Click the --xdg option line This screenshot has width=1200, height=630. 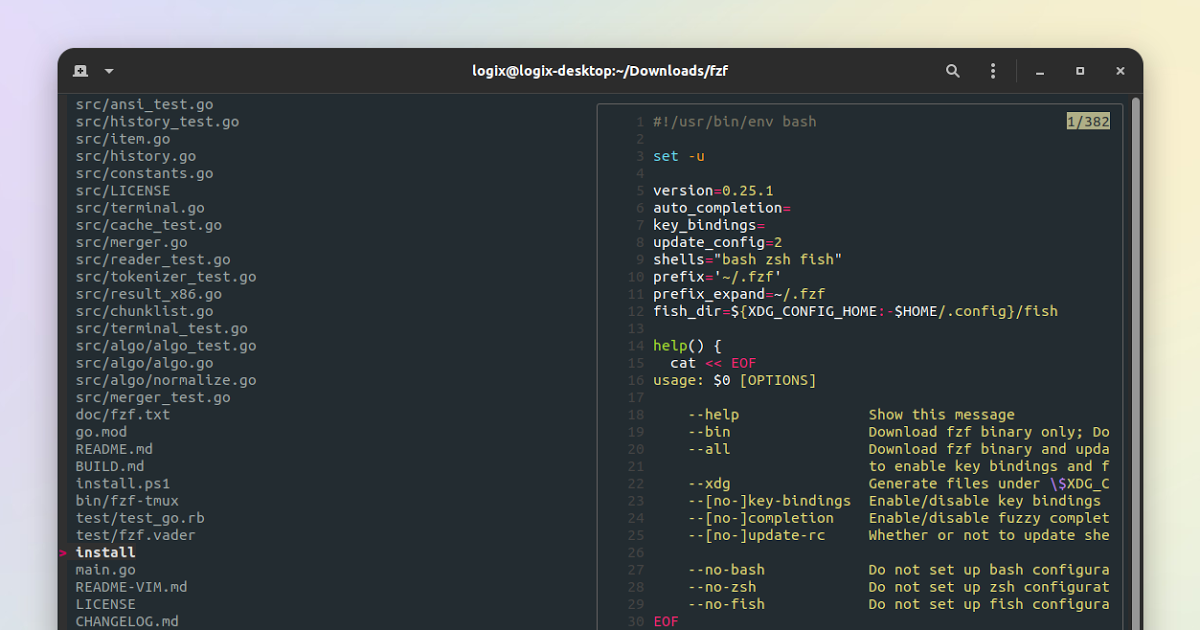coord(899,484)
